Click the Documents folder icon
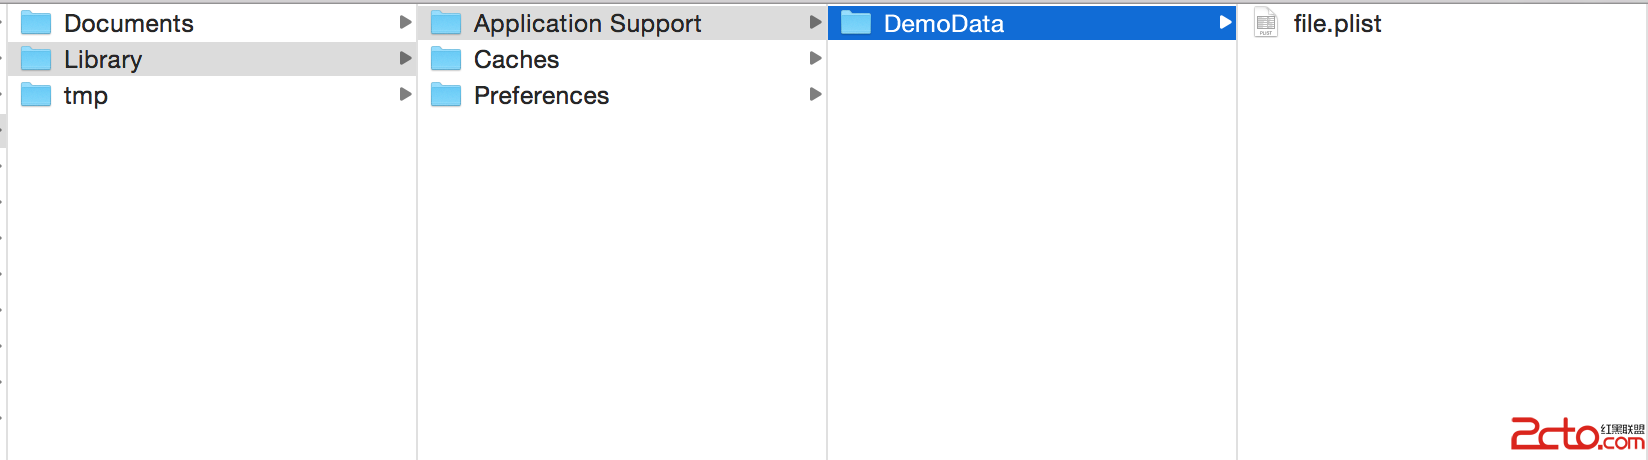Screen dimensions: 1648x460 point(36,23)
